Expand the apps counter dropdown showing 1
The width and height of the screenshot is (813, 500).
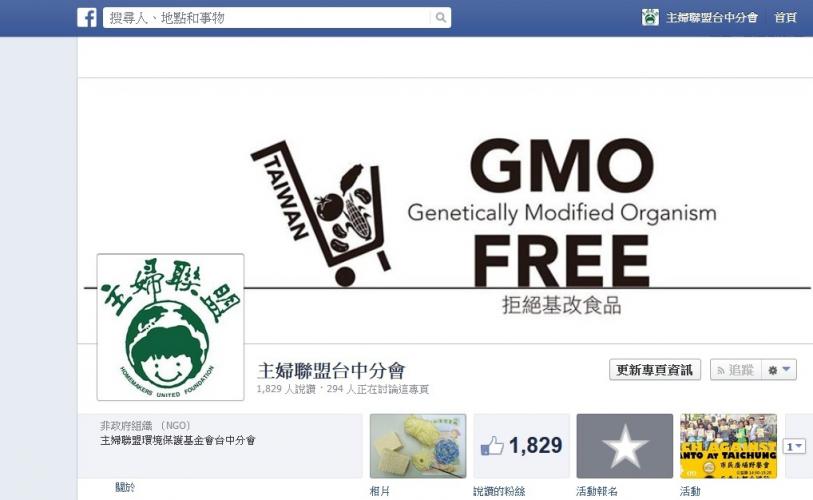[x=794, y=446]
